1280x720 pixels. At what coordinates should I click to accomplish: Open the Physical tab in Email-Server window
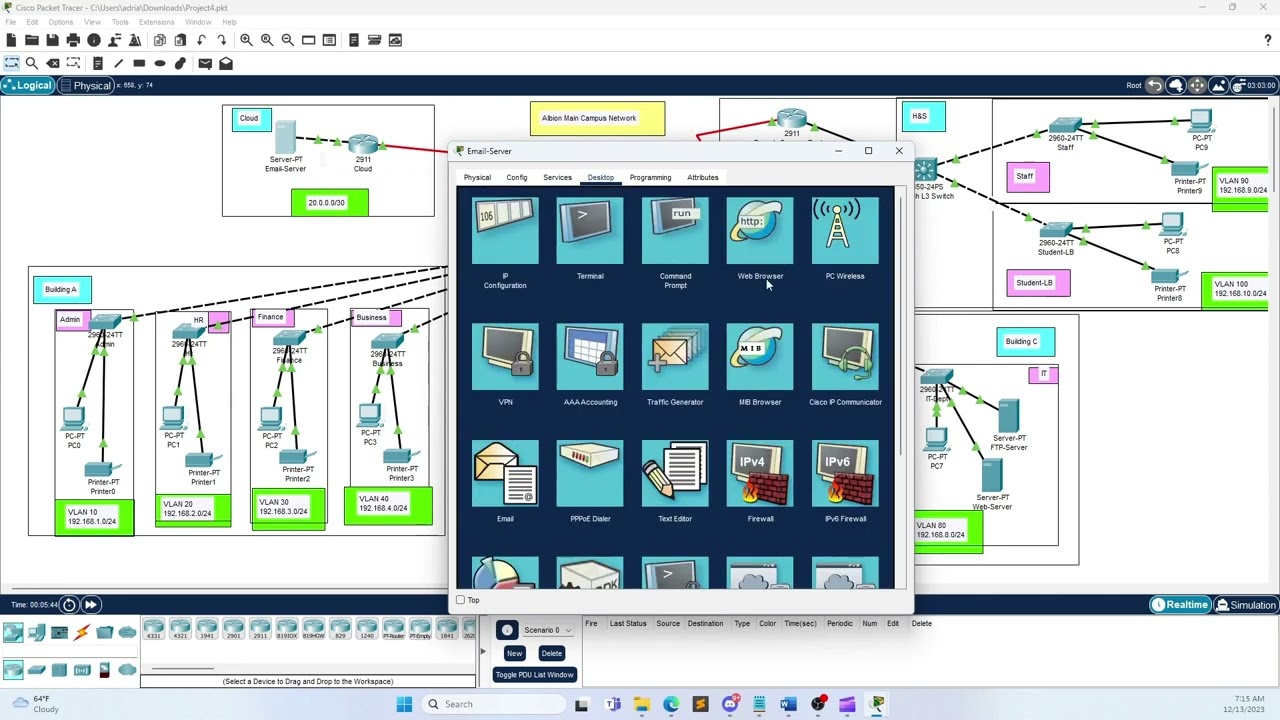click(477, 177)
